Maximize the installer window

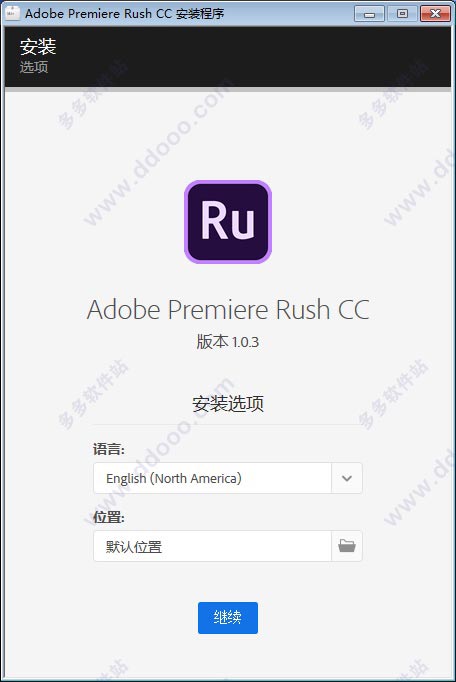402,14
